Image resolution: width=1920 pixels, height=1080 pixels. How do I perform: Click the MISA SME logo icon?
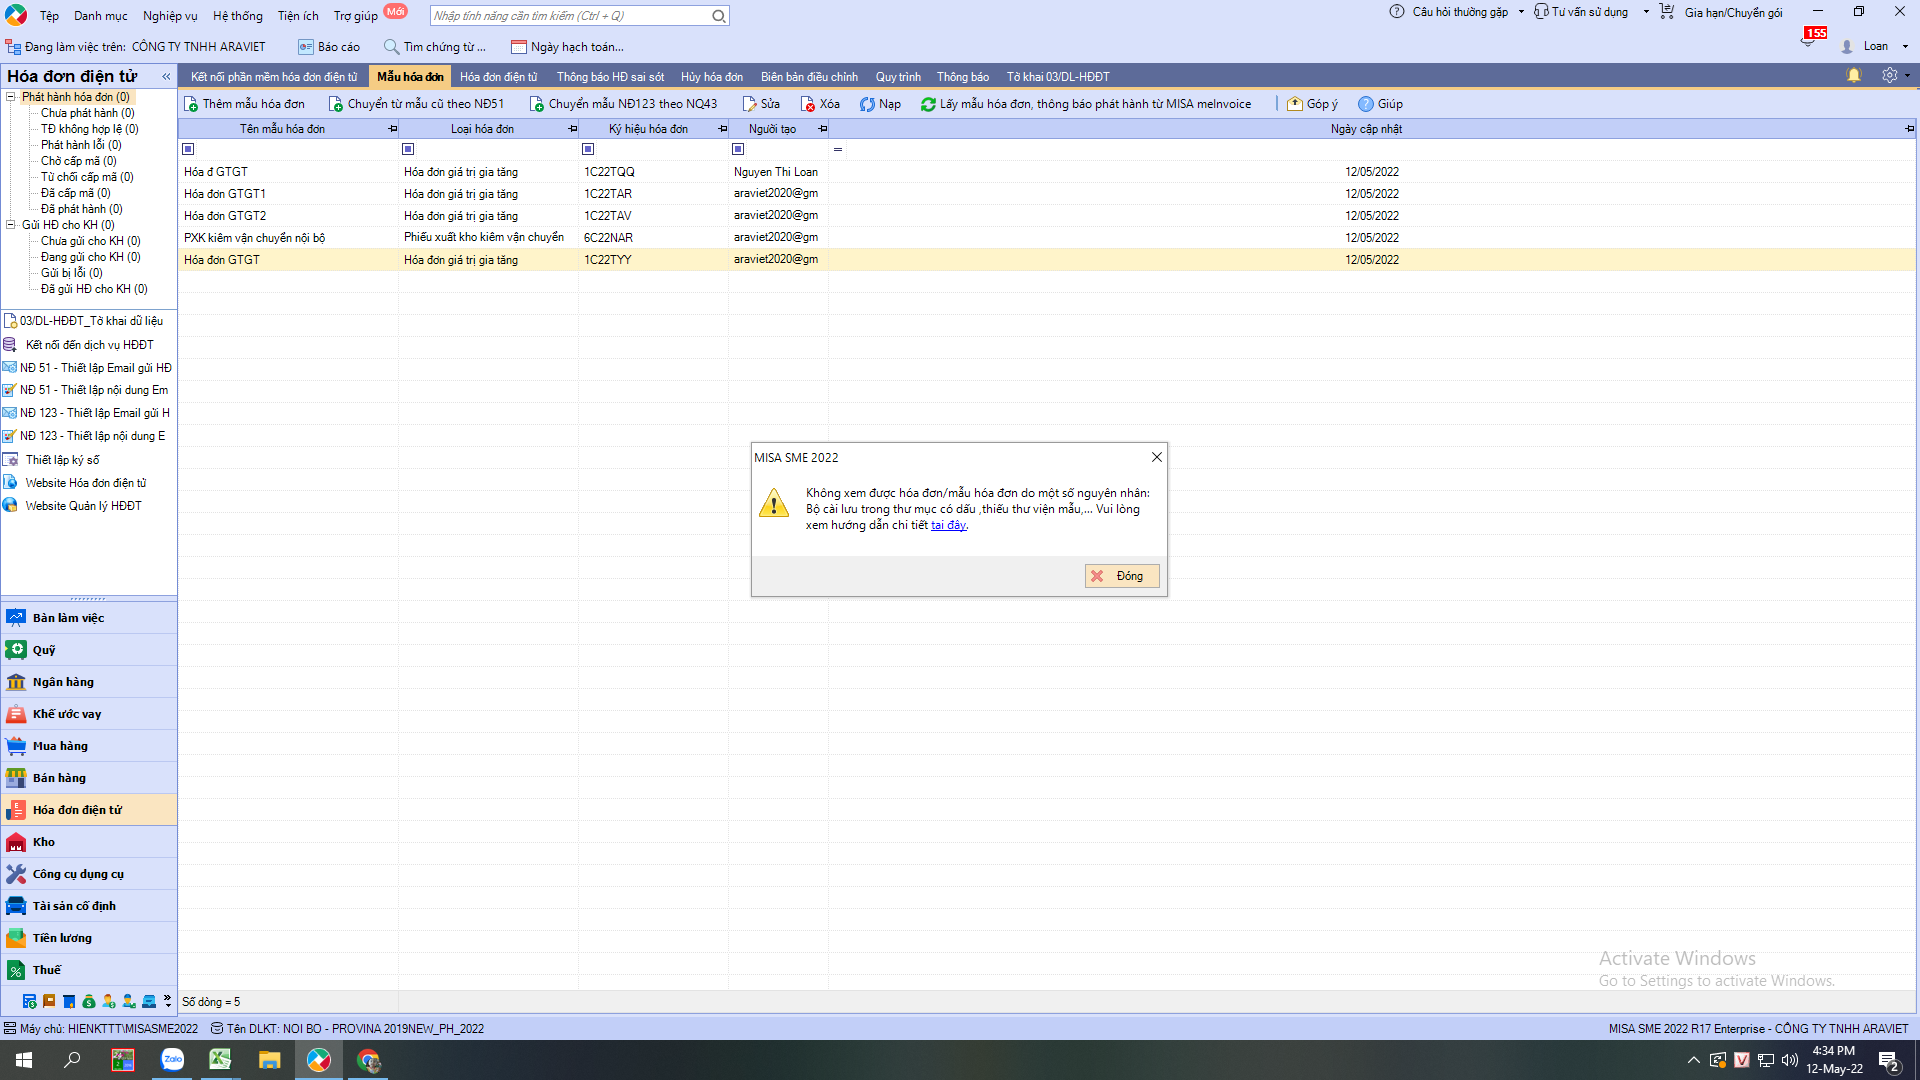pyautogui.click(x=16, y=15)
